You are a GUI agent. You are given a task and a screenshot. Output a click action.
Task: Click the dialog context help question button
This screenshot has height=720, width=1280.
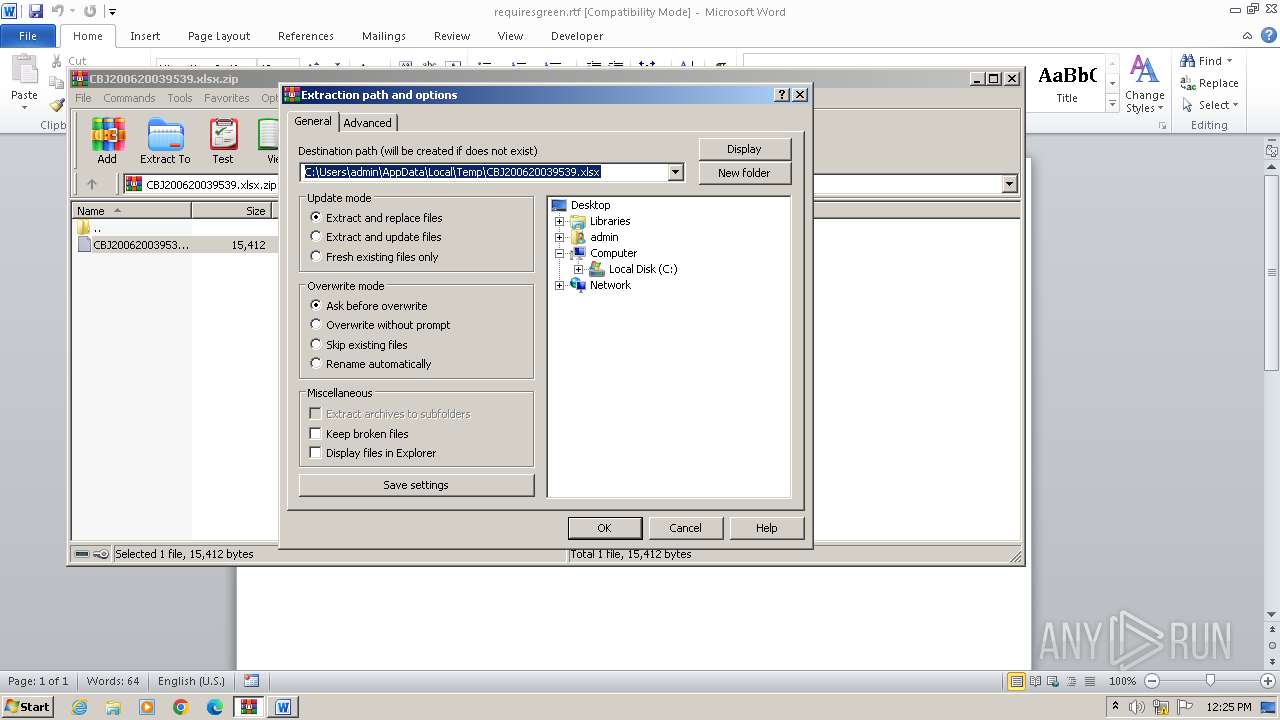click(x=782, y=95)
